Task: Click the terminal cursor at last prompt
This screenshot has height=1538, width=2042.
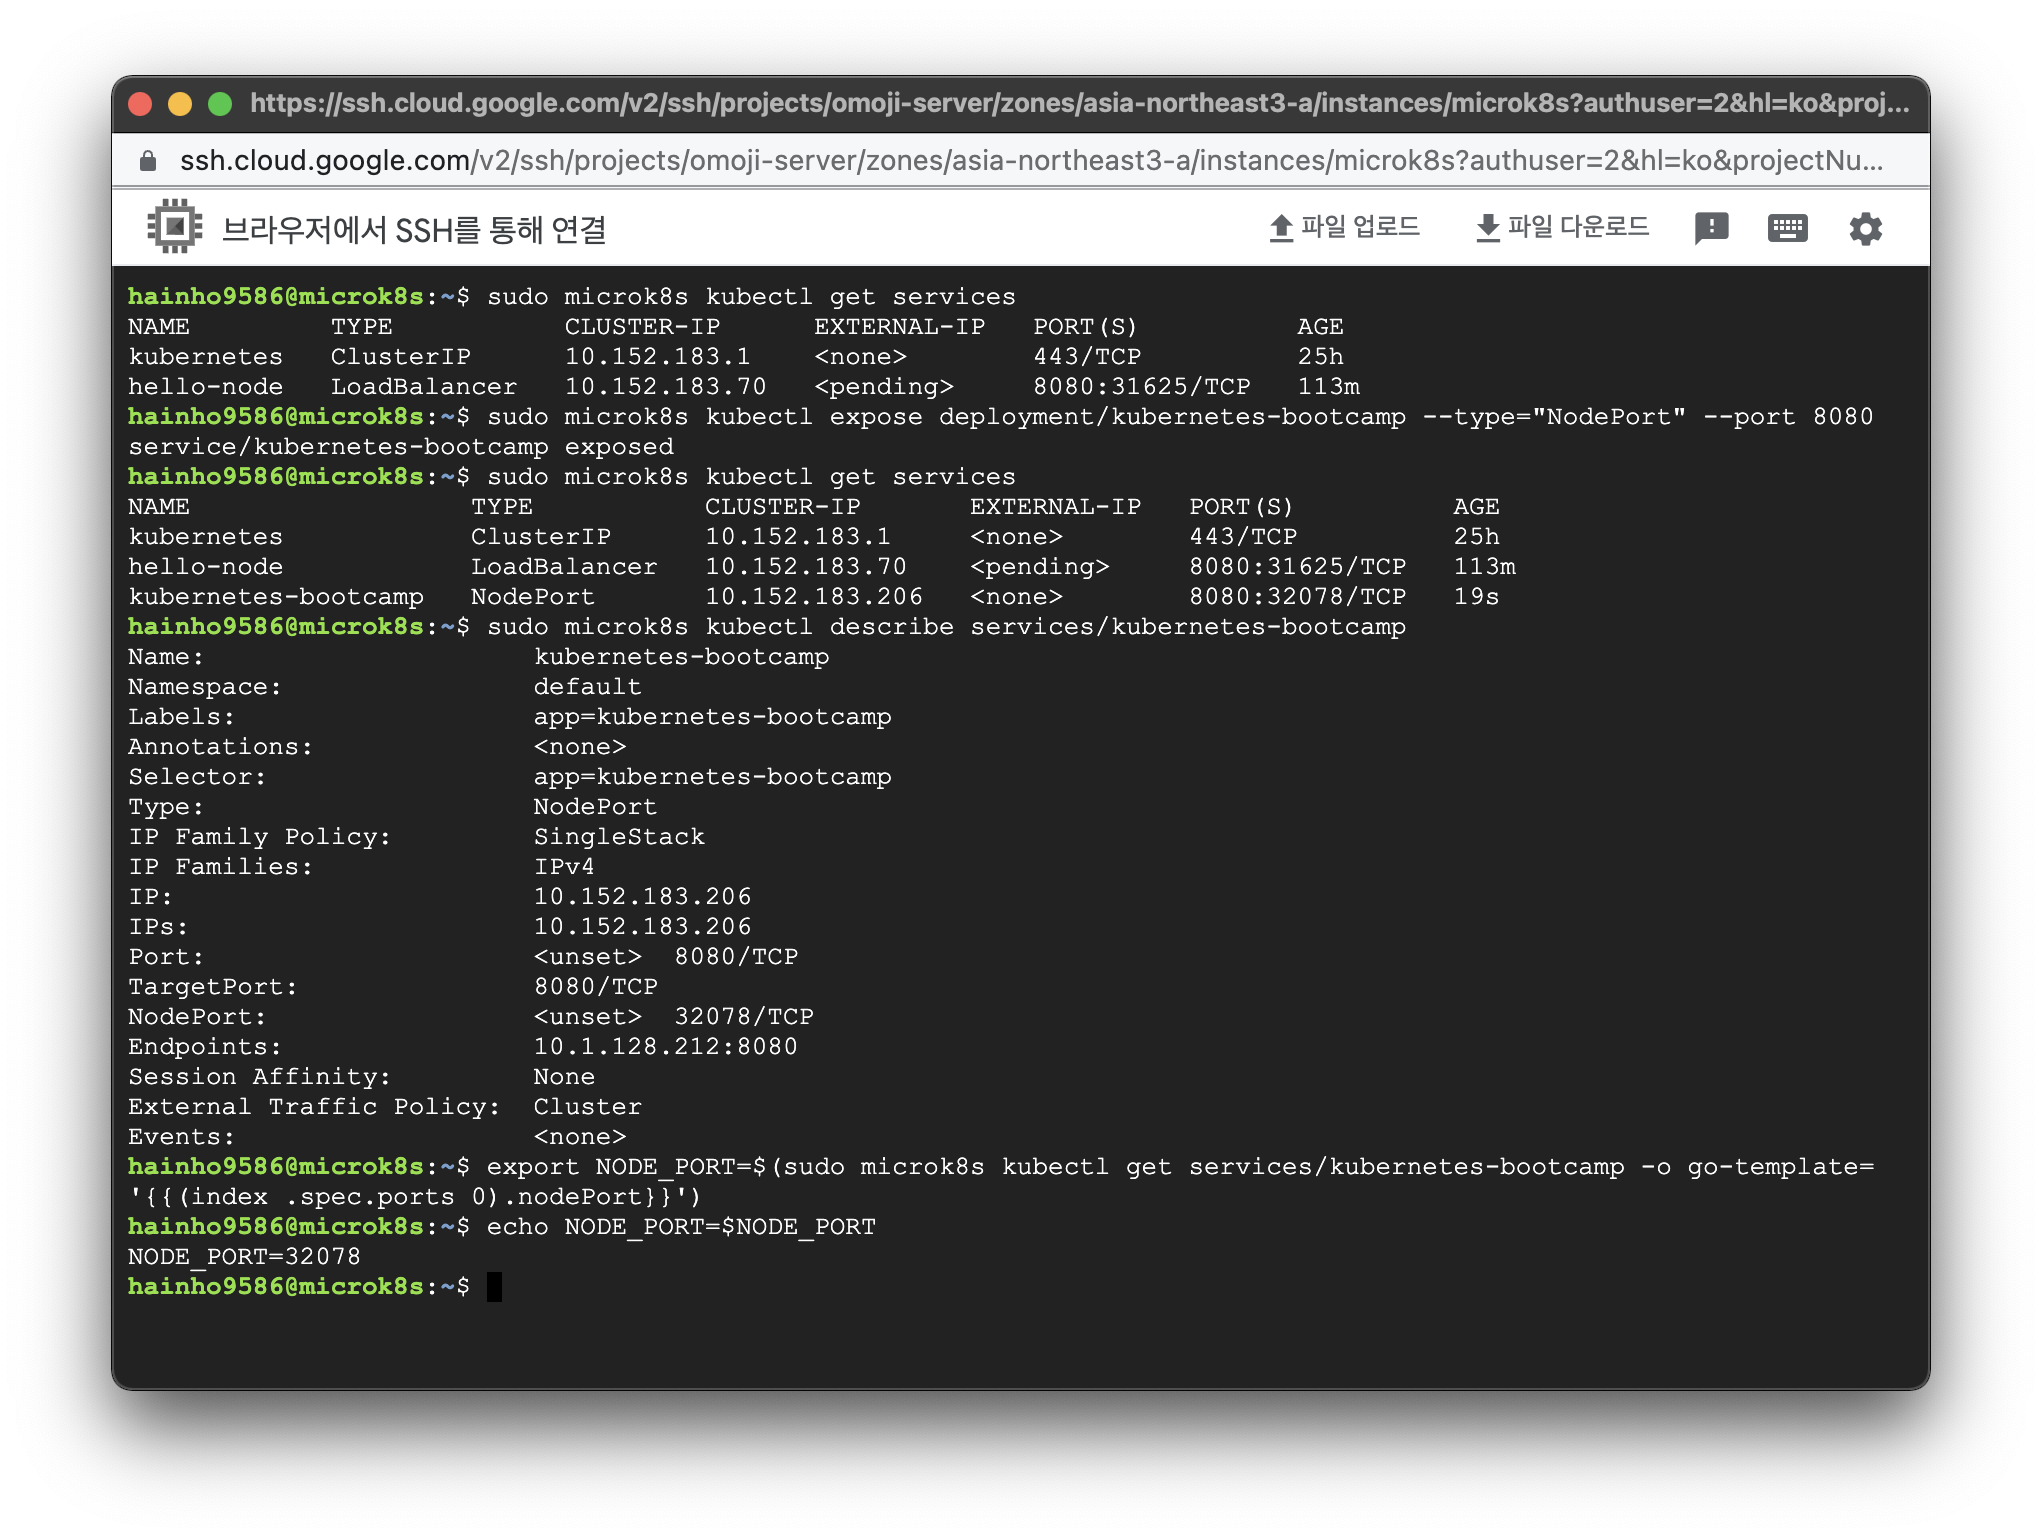Action: (494, 1287)
